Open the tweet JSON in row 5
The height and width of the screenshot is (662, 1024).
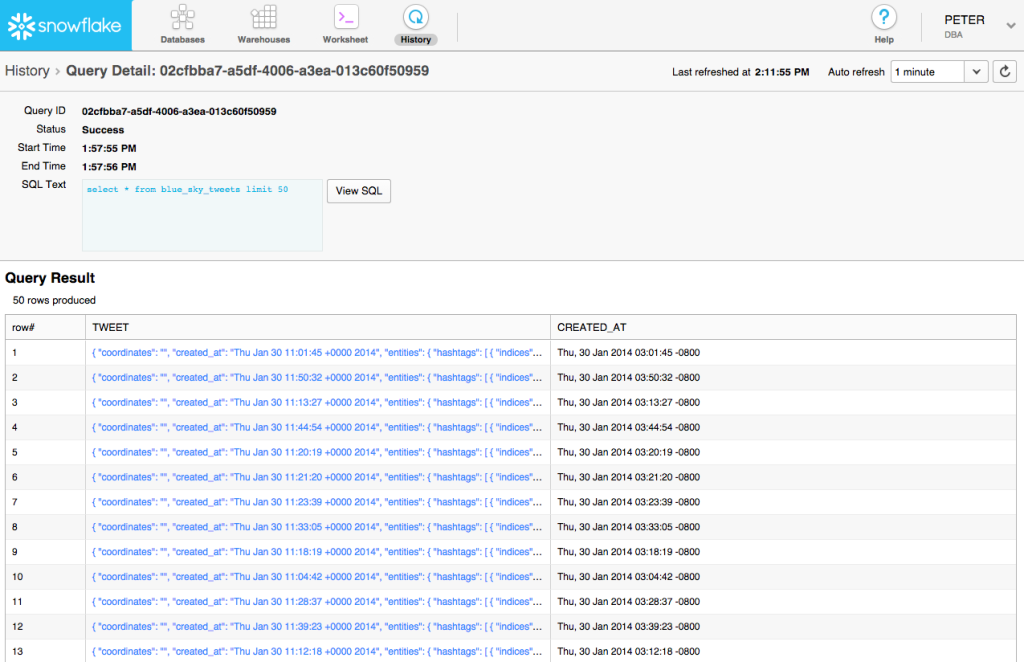(317, 452)
